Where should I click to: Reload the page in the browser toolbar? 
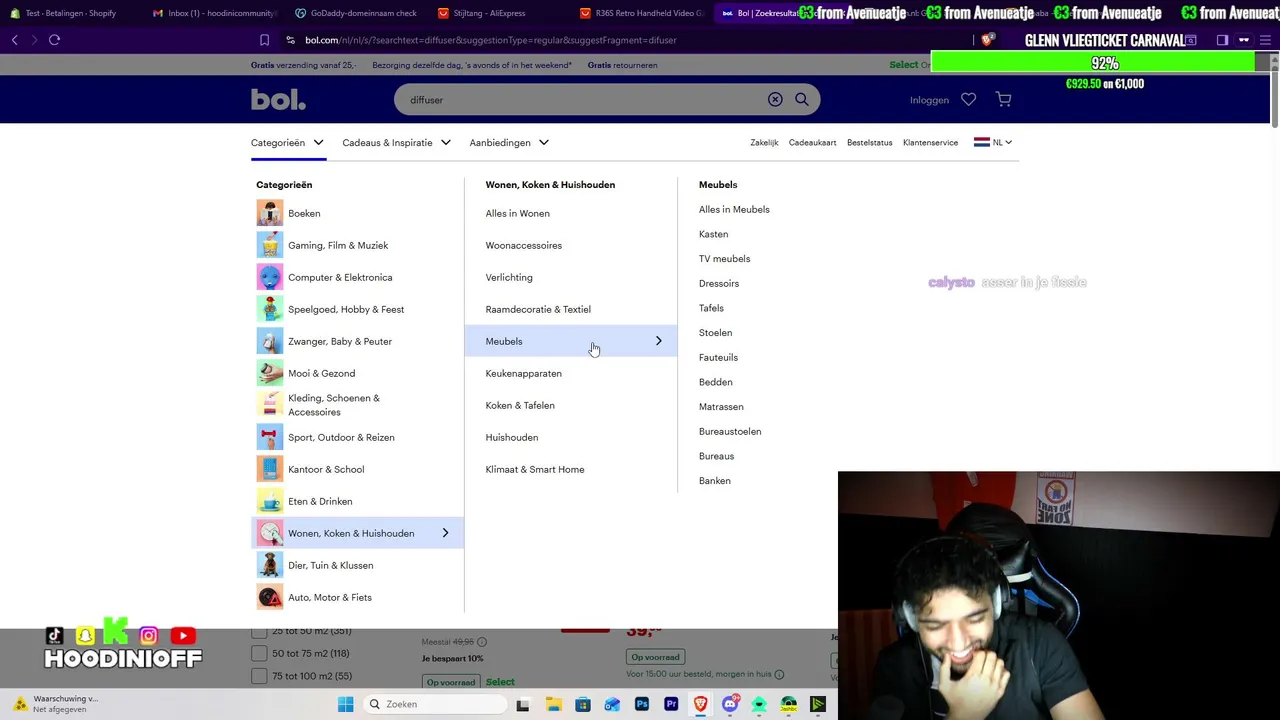pos(54,40)
